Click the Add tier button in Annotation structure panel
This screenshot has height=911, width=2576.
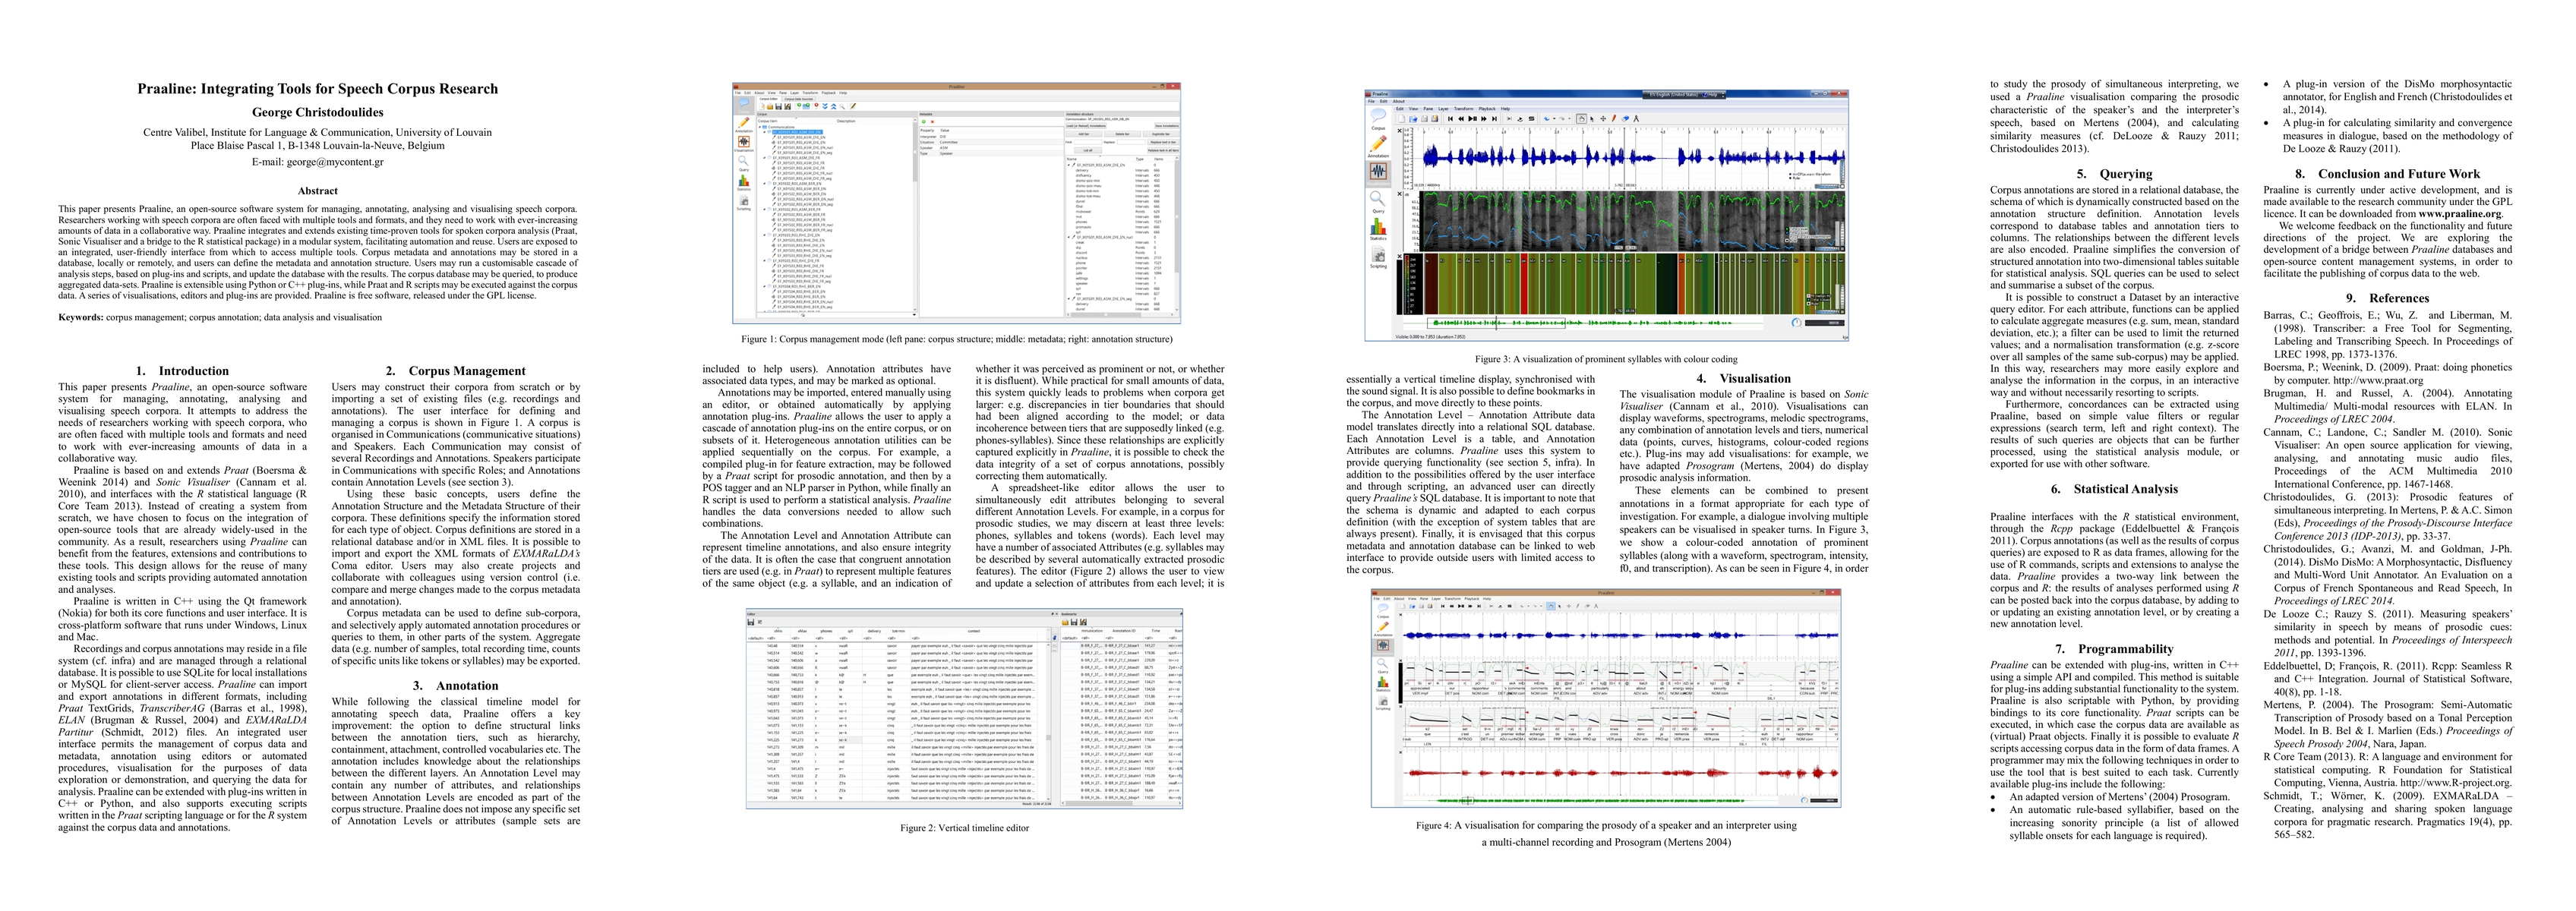tap(1084, 134)
